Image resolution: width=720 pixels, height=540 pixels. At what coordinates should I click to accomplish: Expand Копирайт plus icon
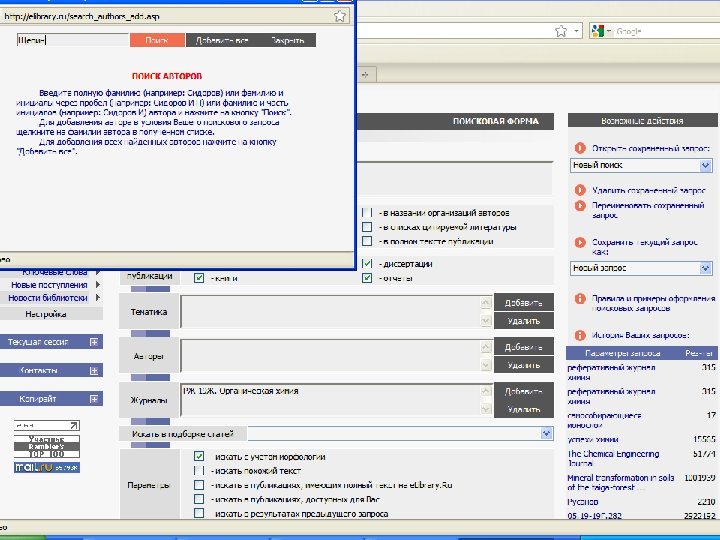click(94, 399)
